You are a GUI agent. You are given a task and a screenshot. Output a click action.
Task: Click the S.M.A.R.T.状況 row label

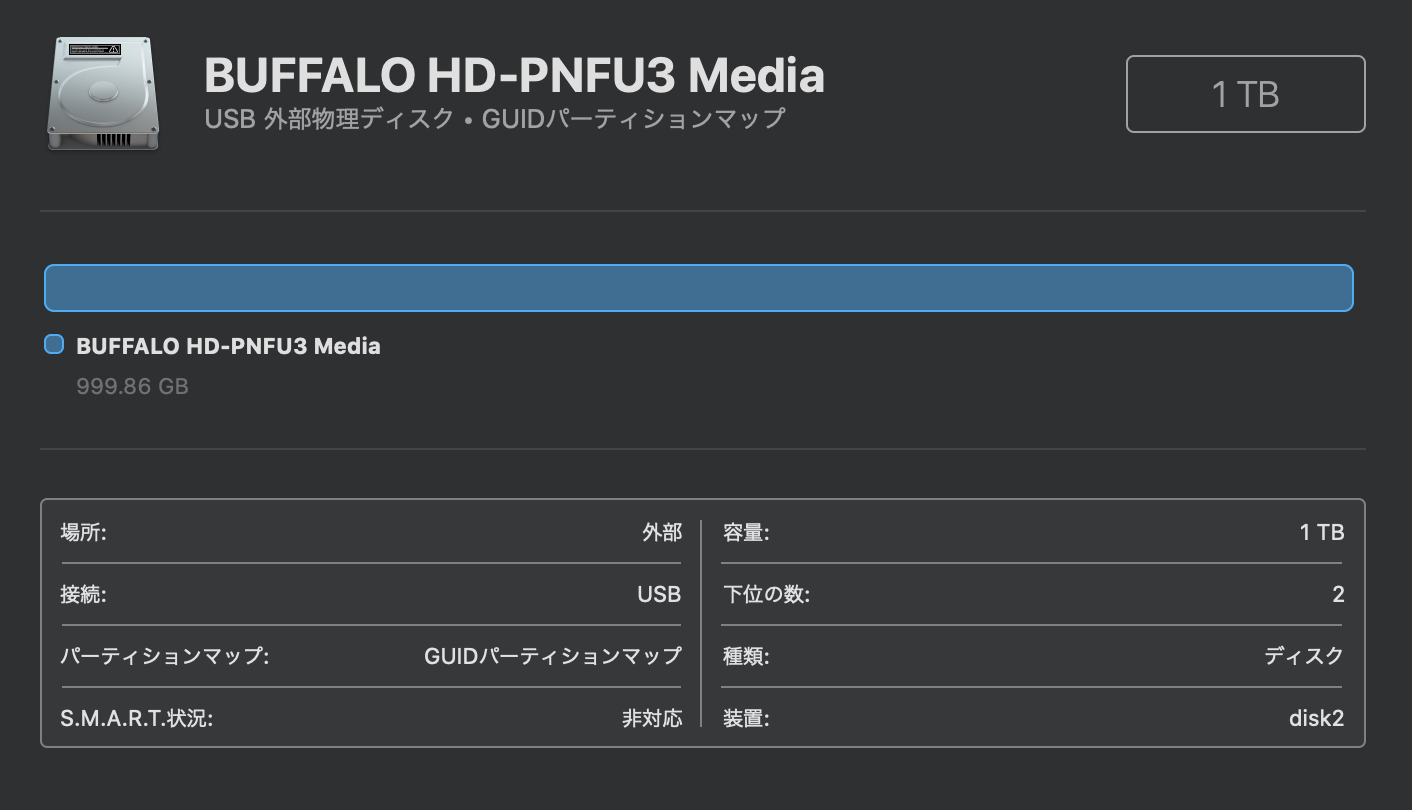pyautogui.click(x=136, y=718)
